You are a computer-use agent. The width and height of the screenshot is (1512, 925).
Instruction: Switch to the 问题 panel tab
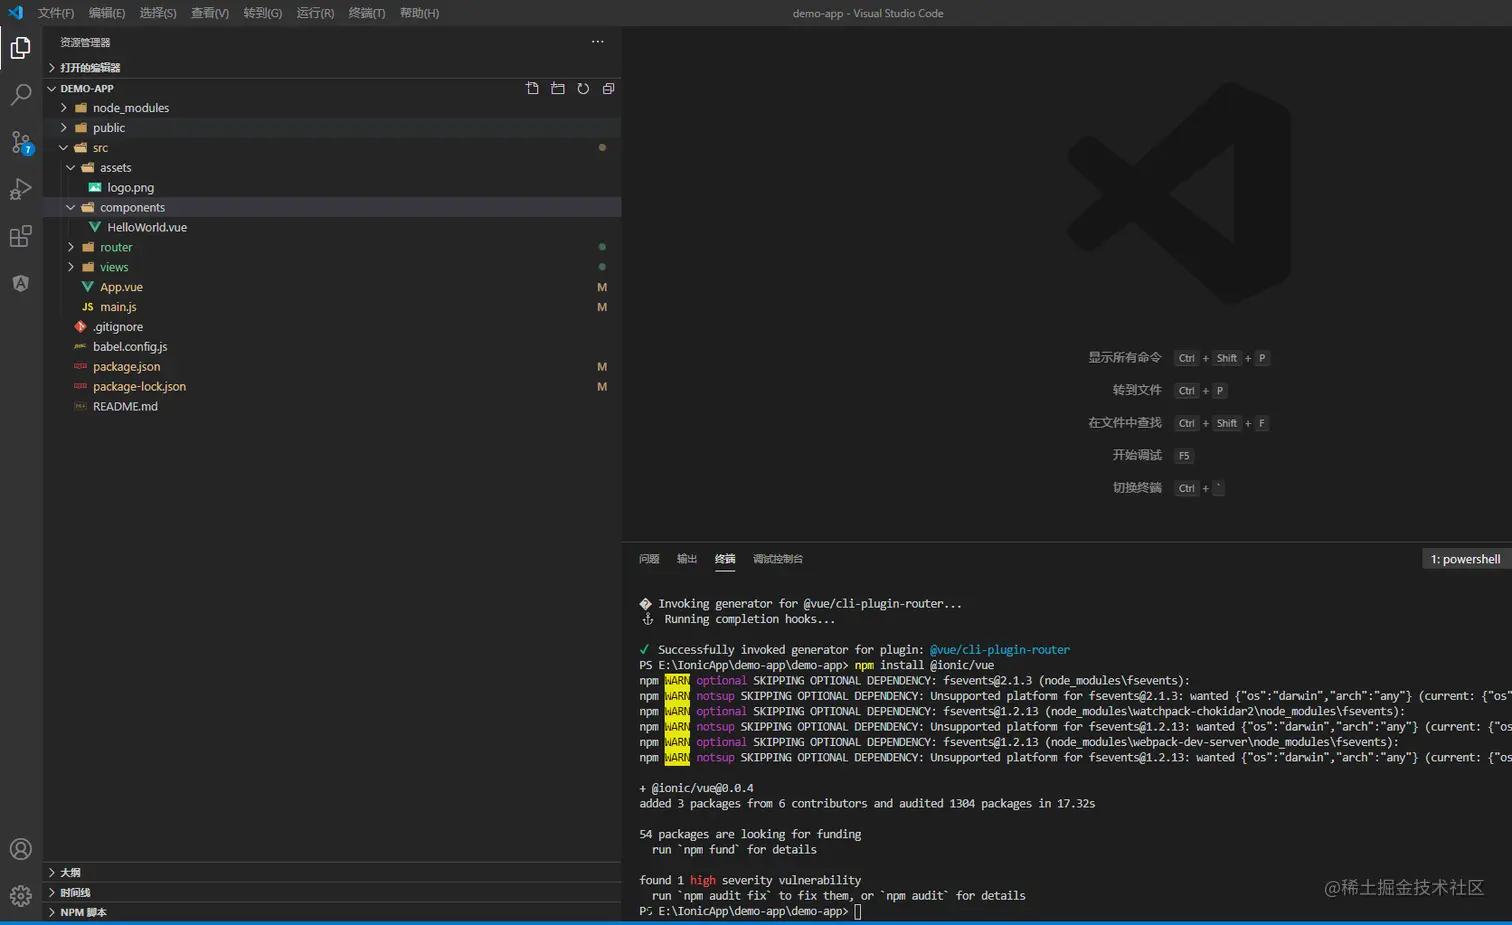click(x=649, y=559)
